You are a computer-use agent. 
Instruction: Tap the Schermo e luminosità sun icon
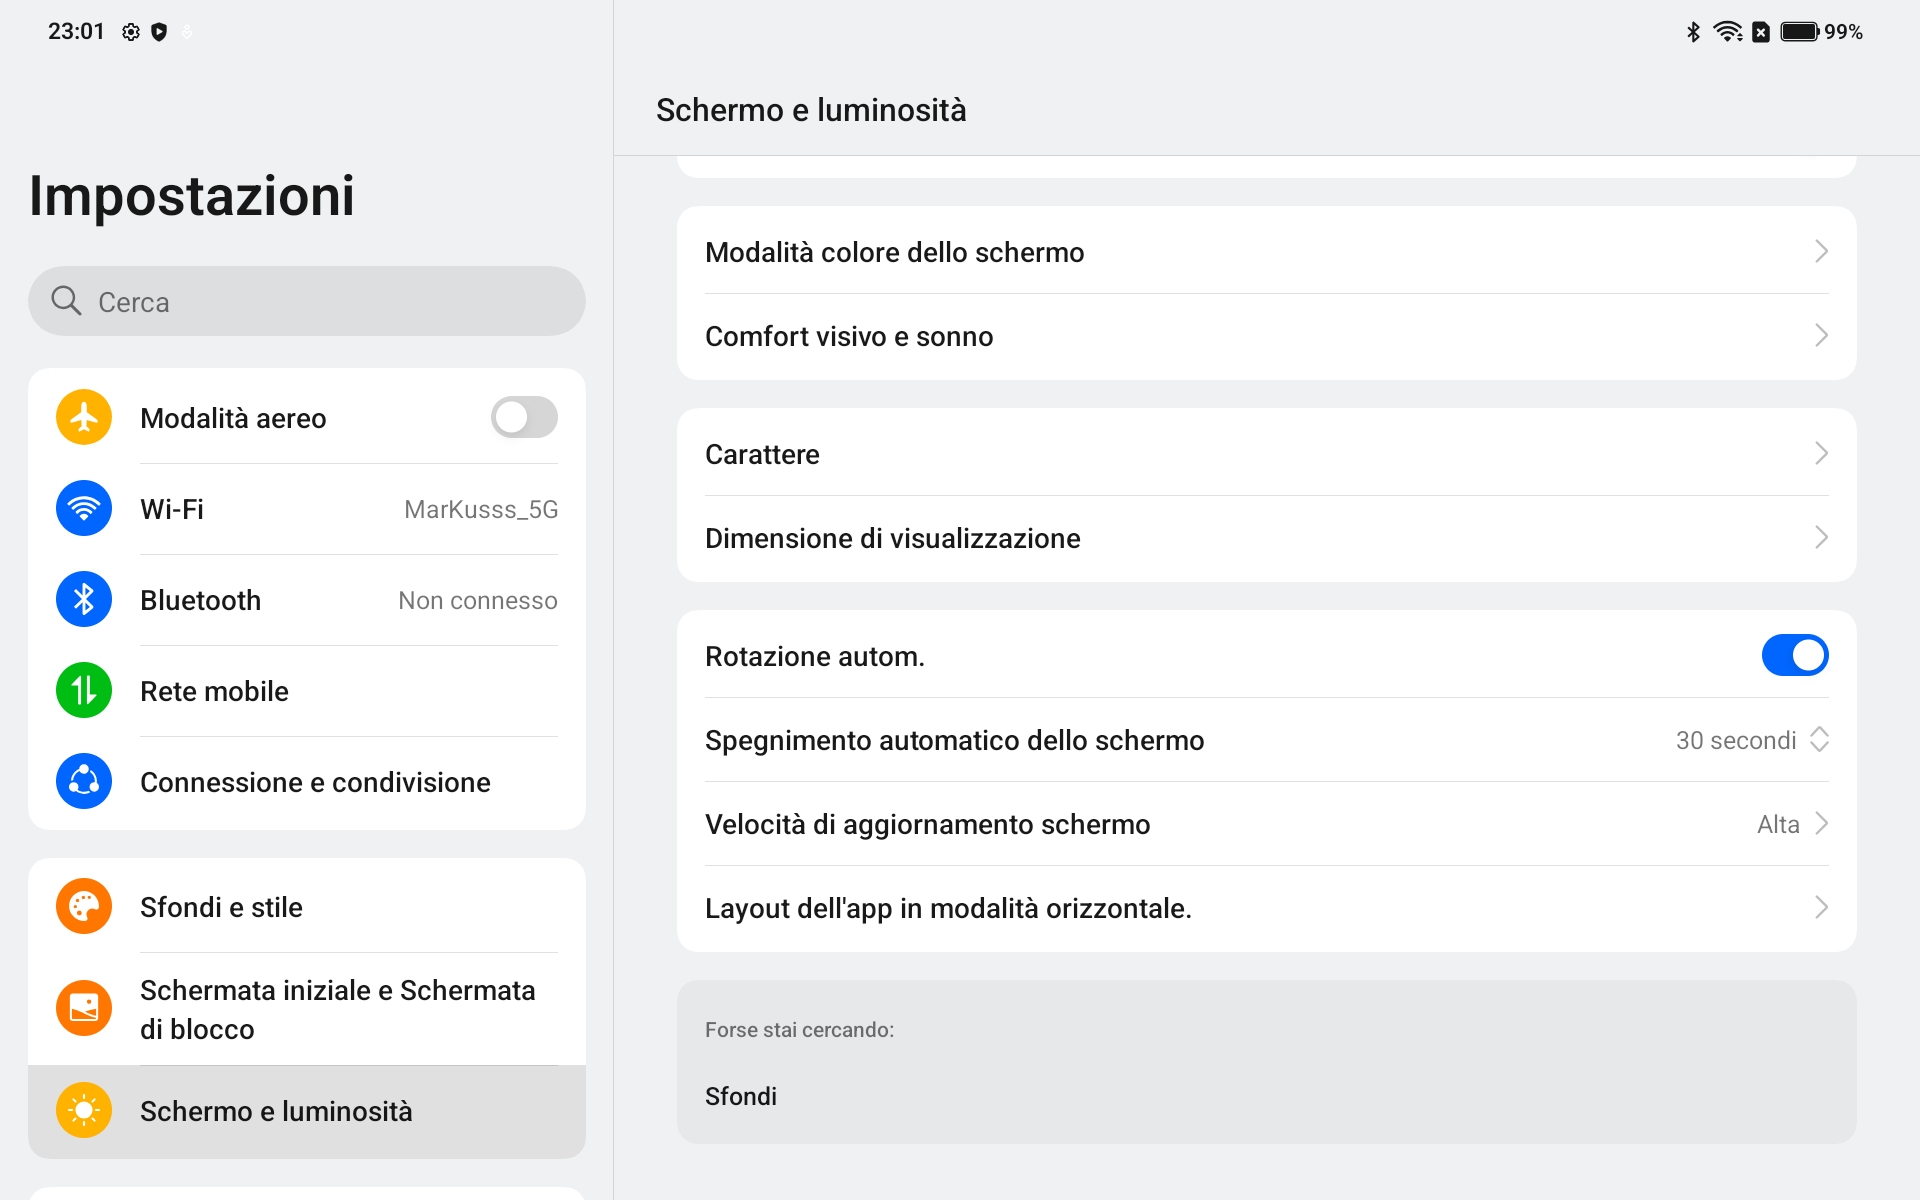tap(84, 1110)
